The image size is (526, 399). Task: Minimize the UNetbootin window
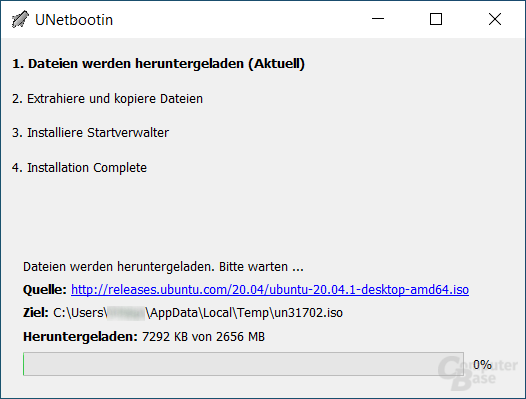378,19
